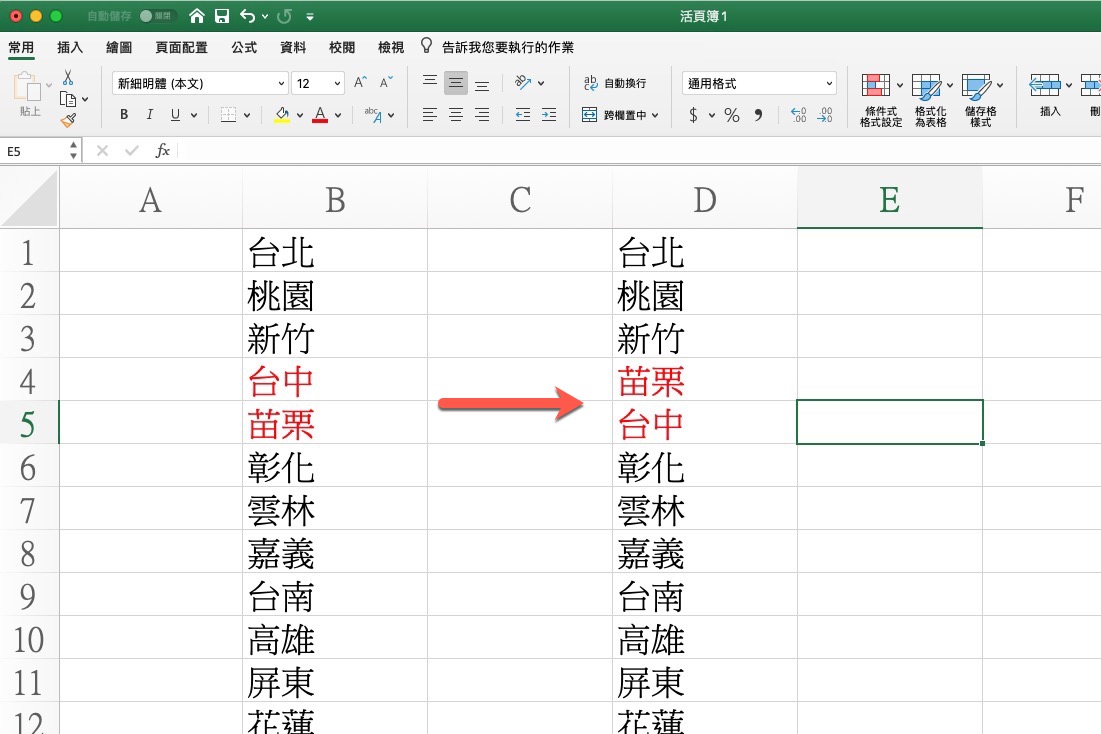1101x734 pixels.
Task: Click the increase decimal places icon
Action: (798, 116)
